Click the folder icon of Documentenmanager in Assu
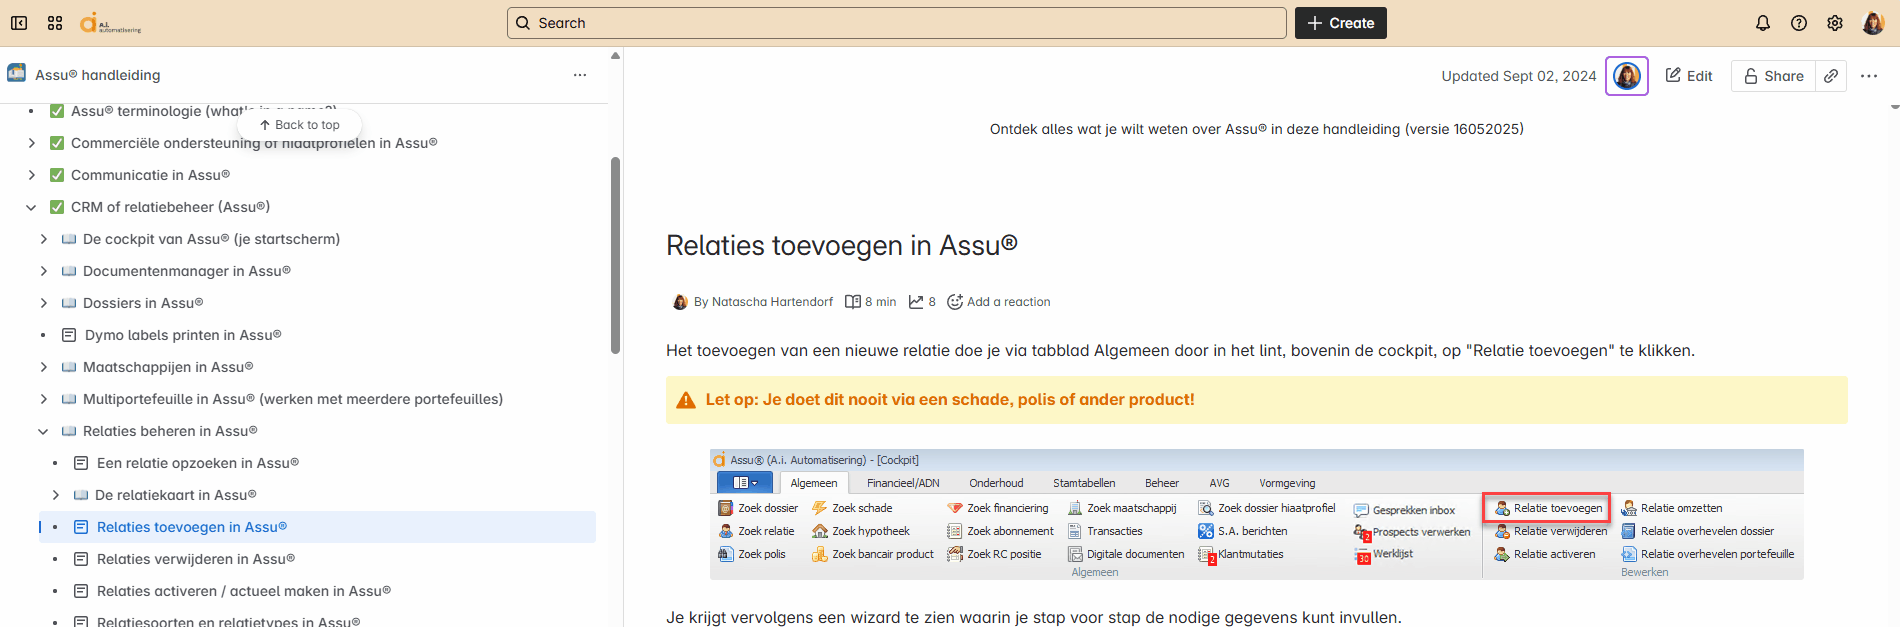 tap(69, 271)
